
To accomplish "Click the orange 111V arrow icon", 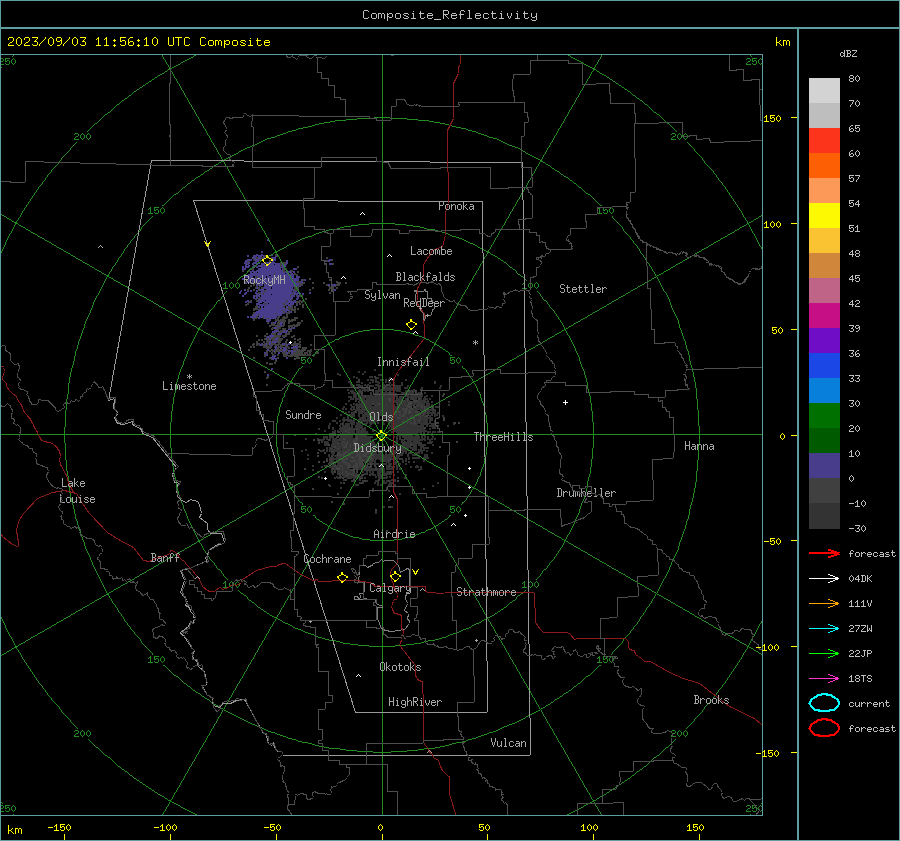I will 824,603.
